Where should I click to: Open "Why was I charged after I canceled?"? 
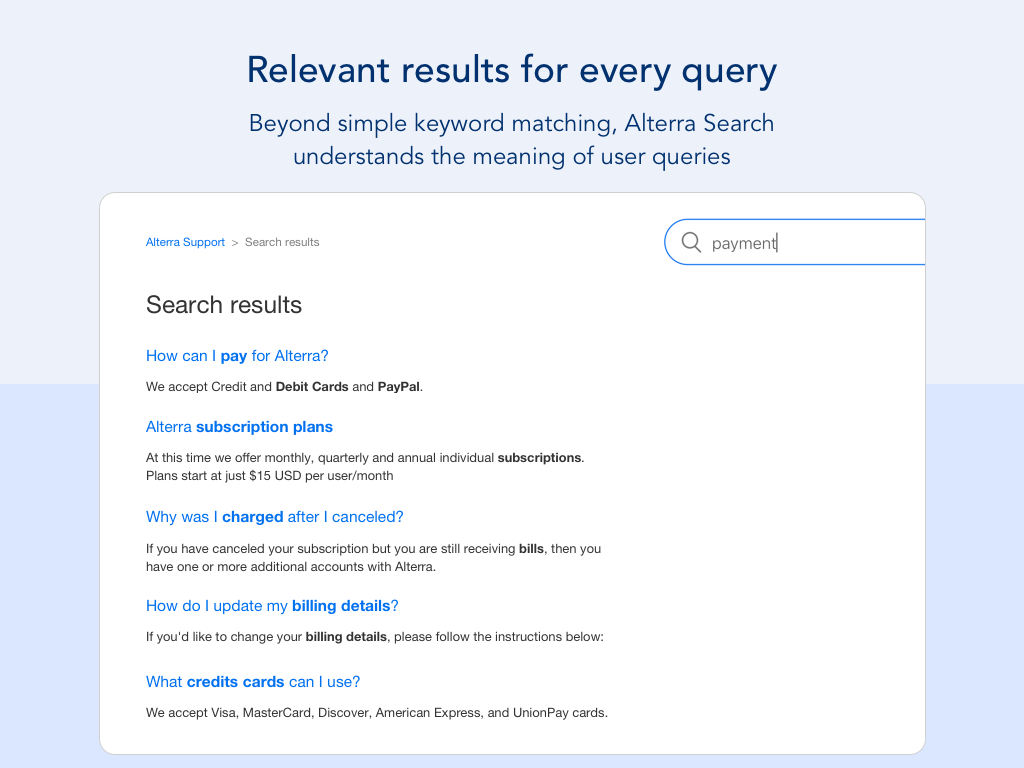[x=274, y=517]
